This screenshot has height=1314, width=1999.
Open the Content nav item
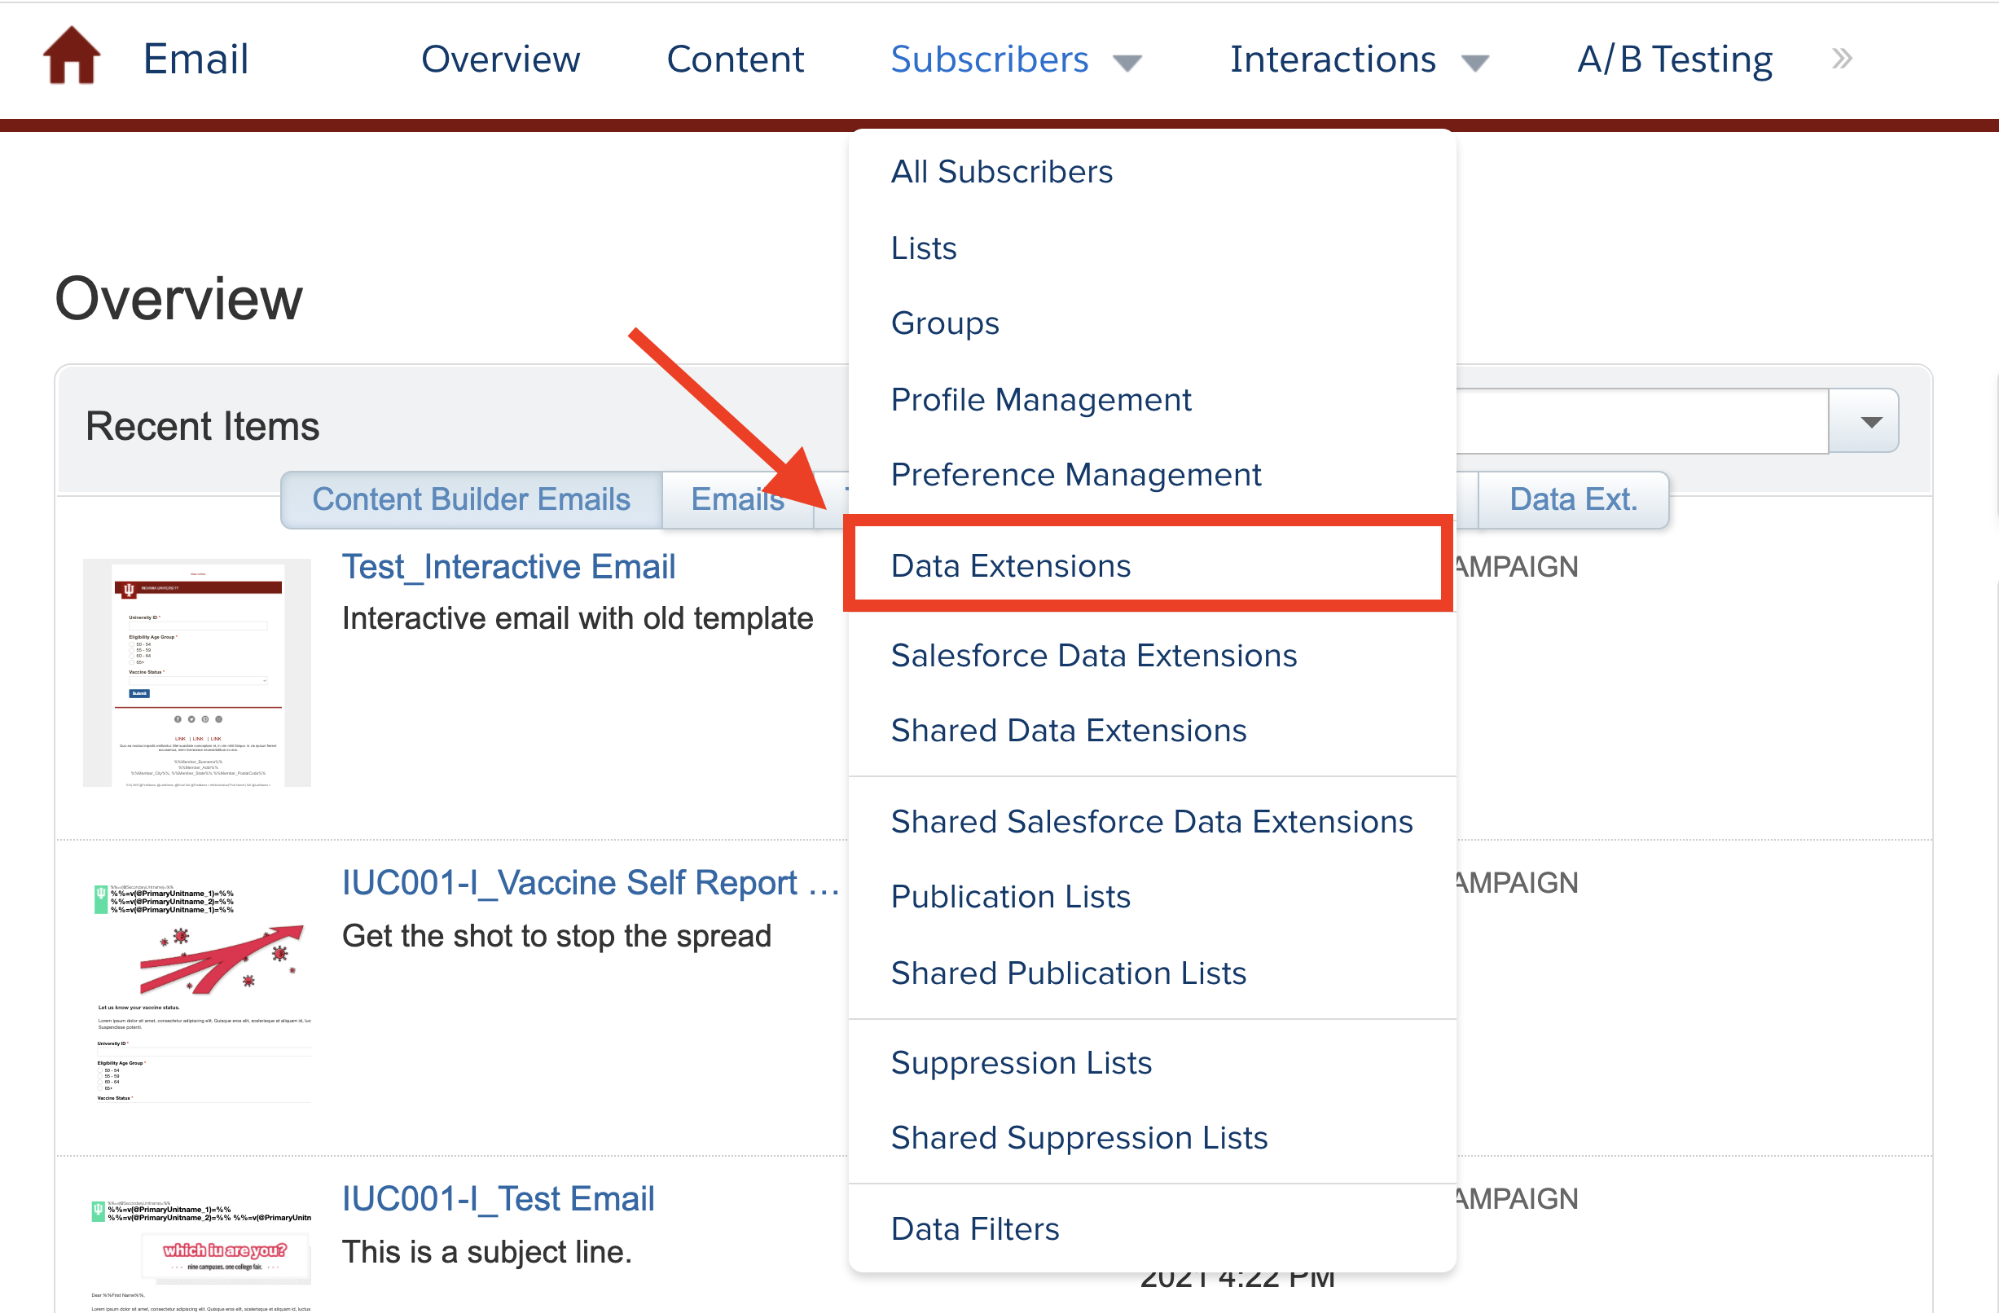[735, 59]
